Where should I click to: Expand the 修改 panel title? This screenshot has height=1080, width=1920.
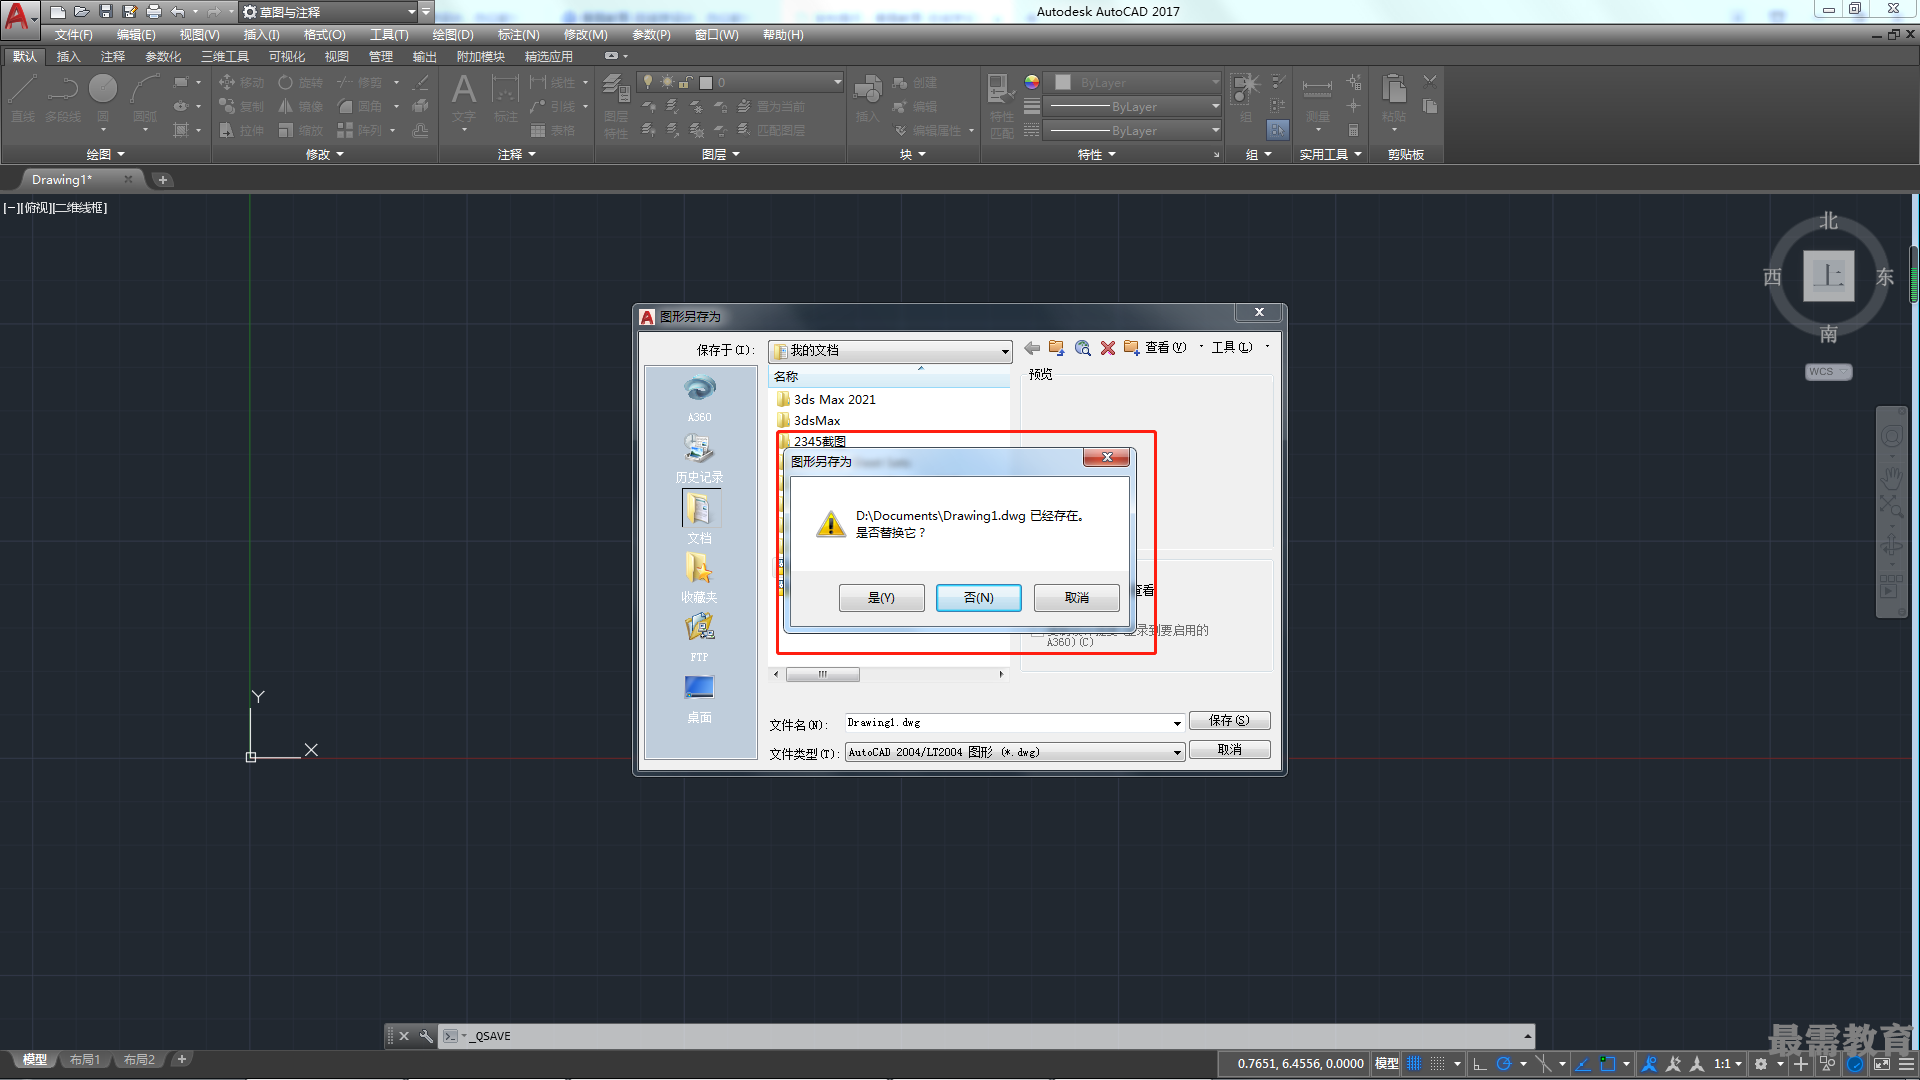point(324,154)
